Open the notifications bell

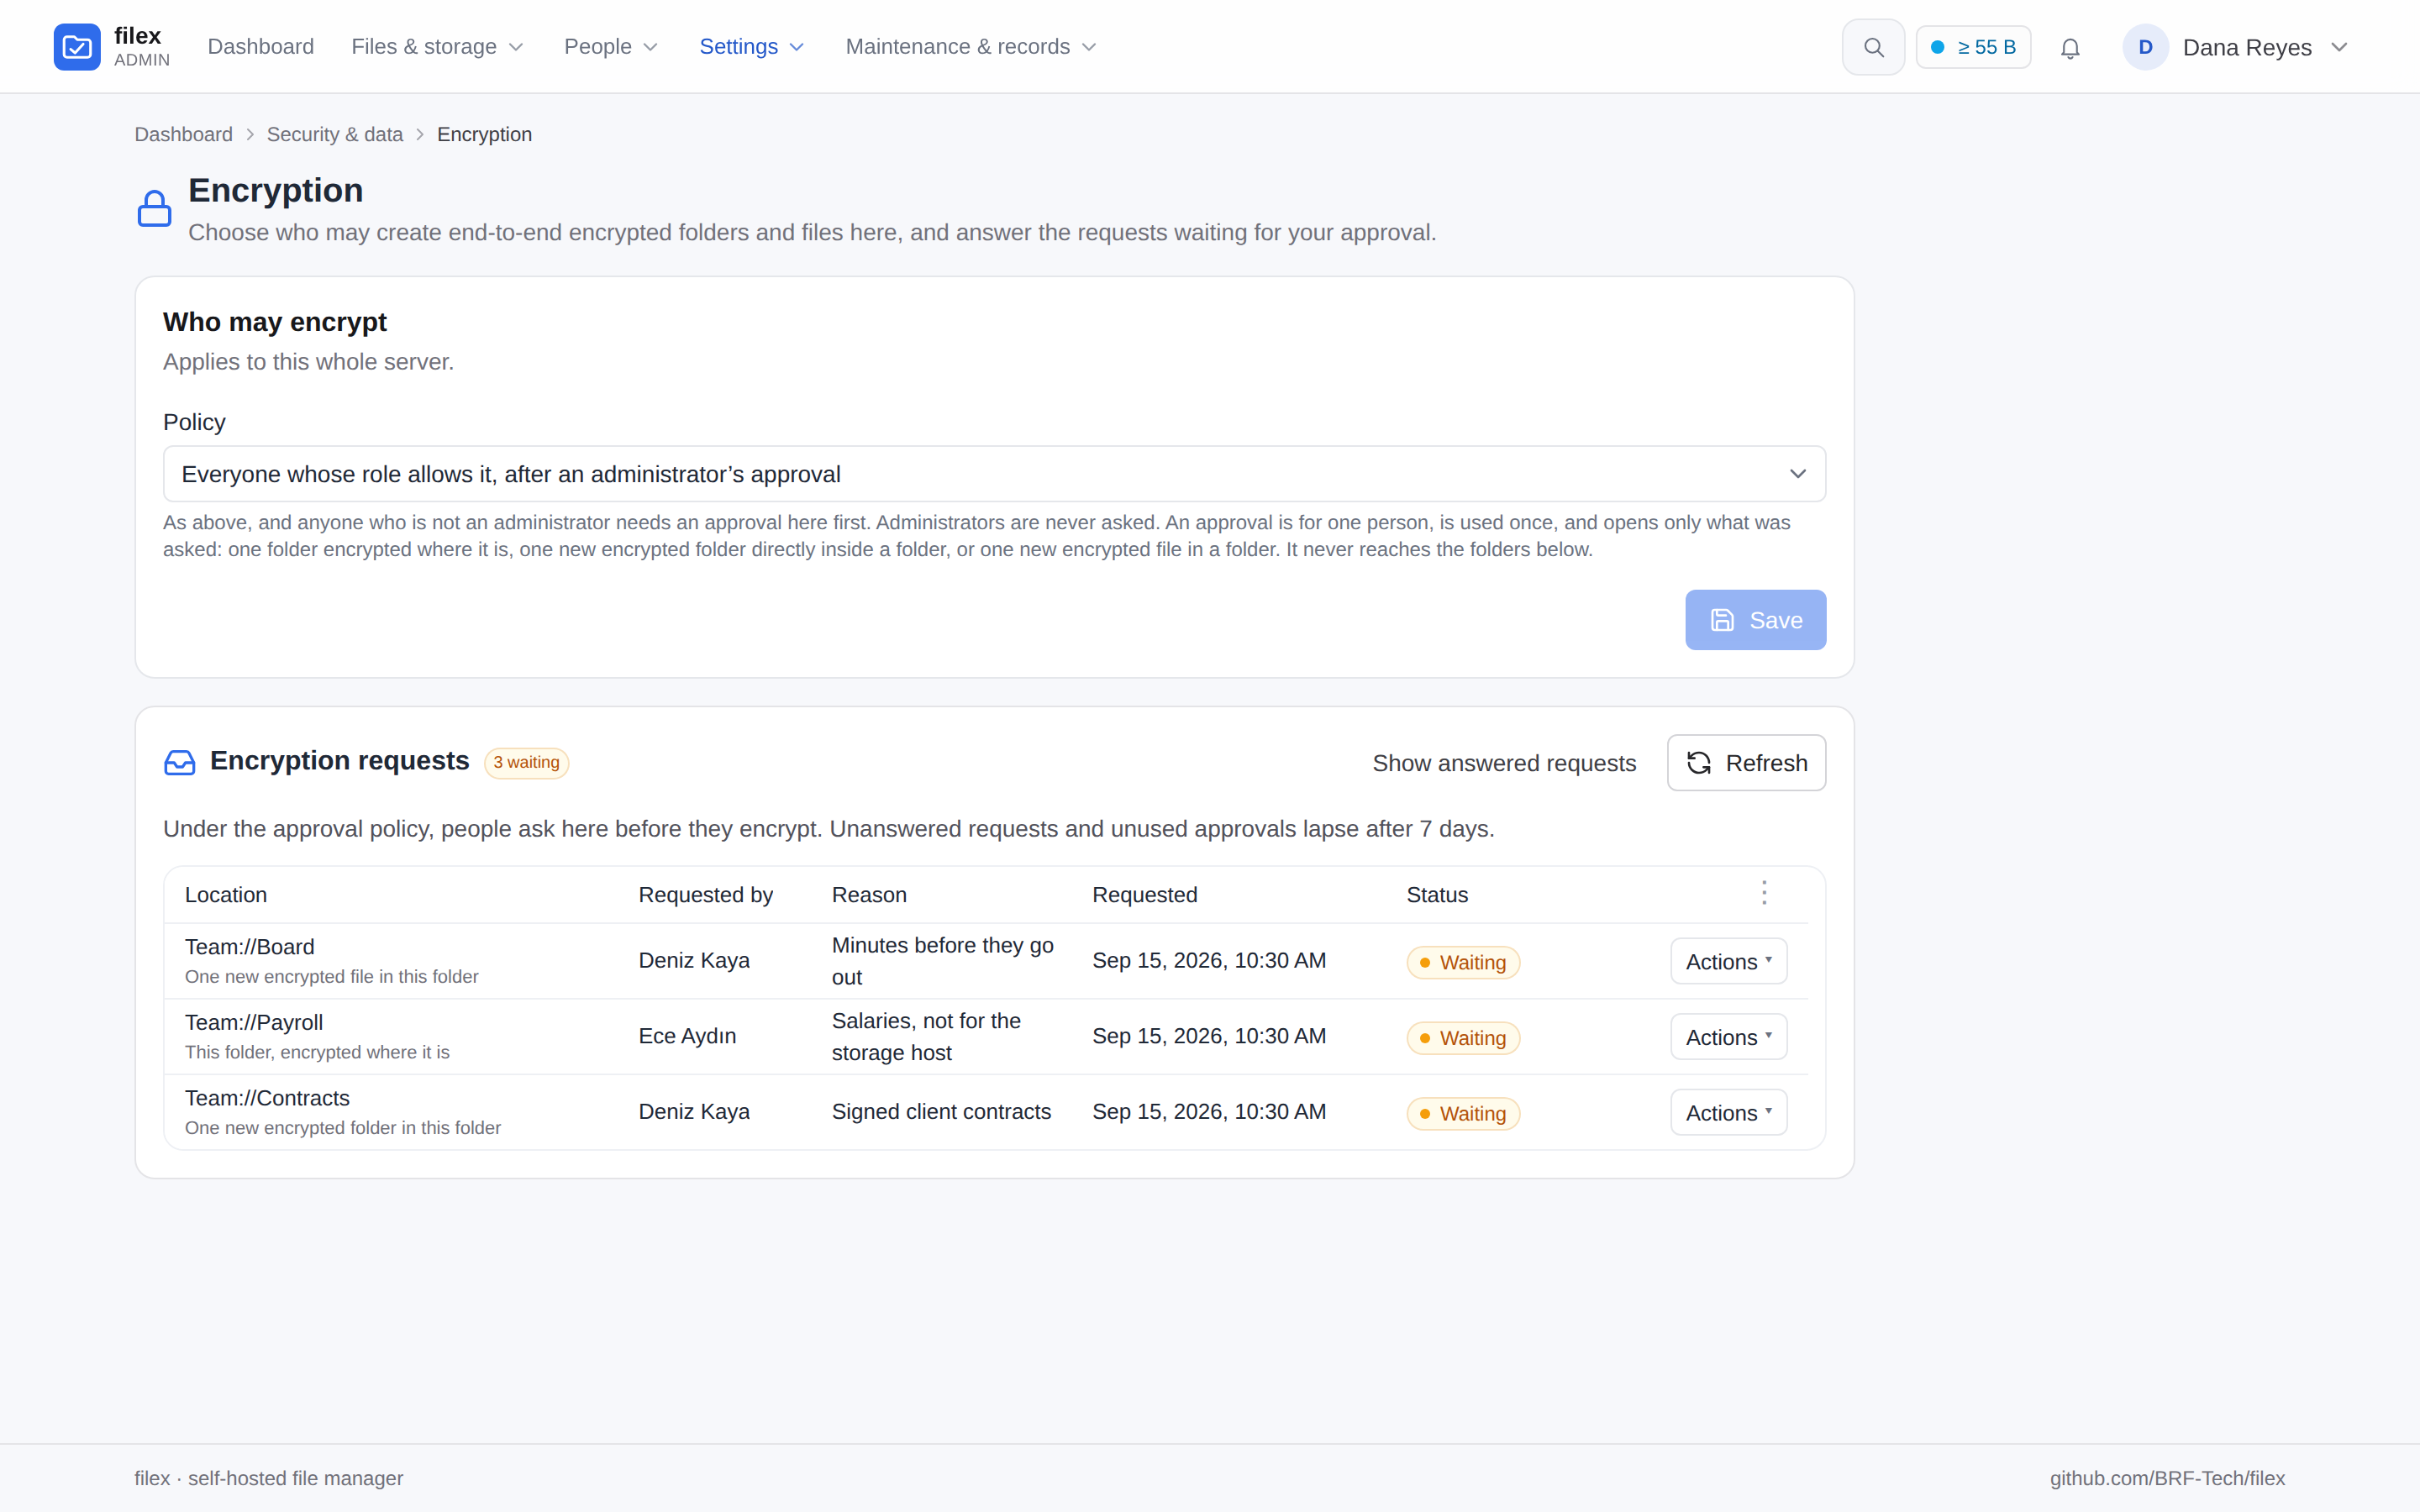coord(2070,48)
